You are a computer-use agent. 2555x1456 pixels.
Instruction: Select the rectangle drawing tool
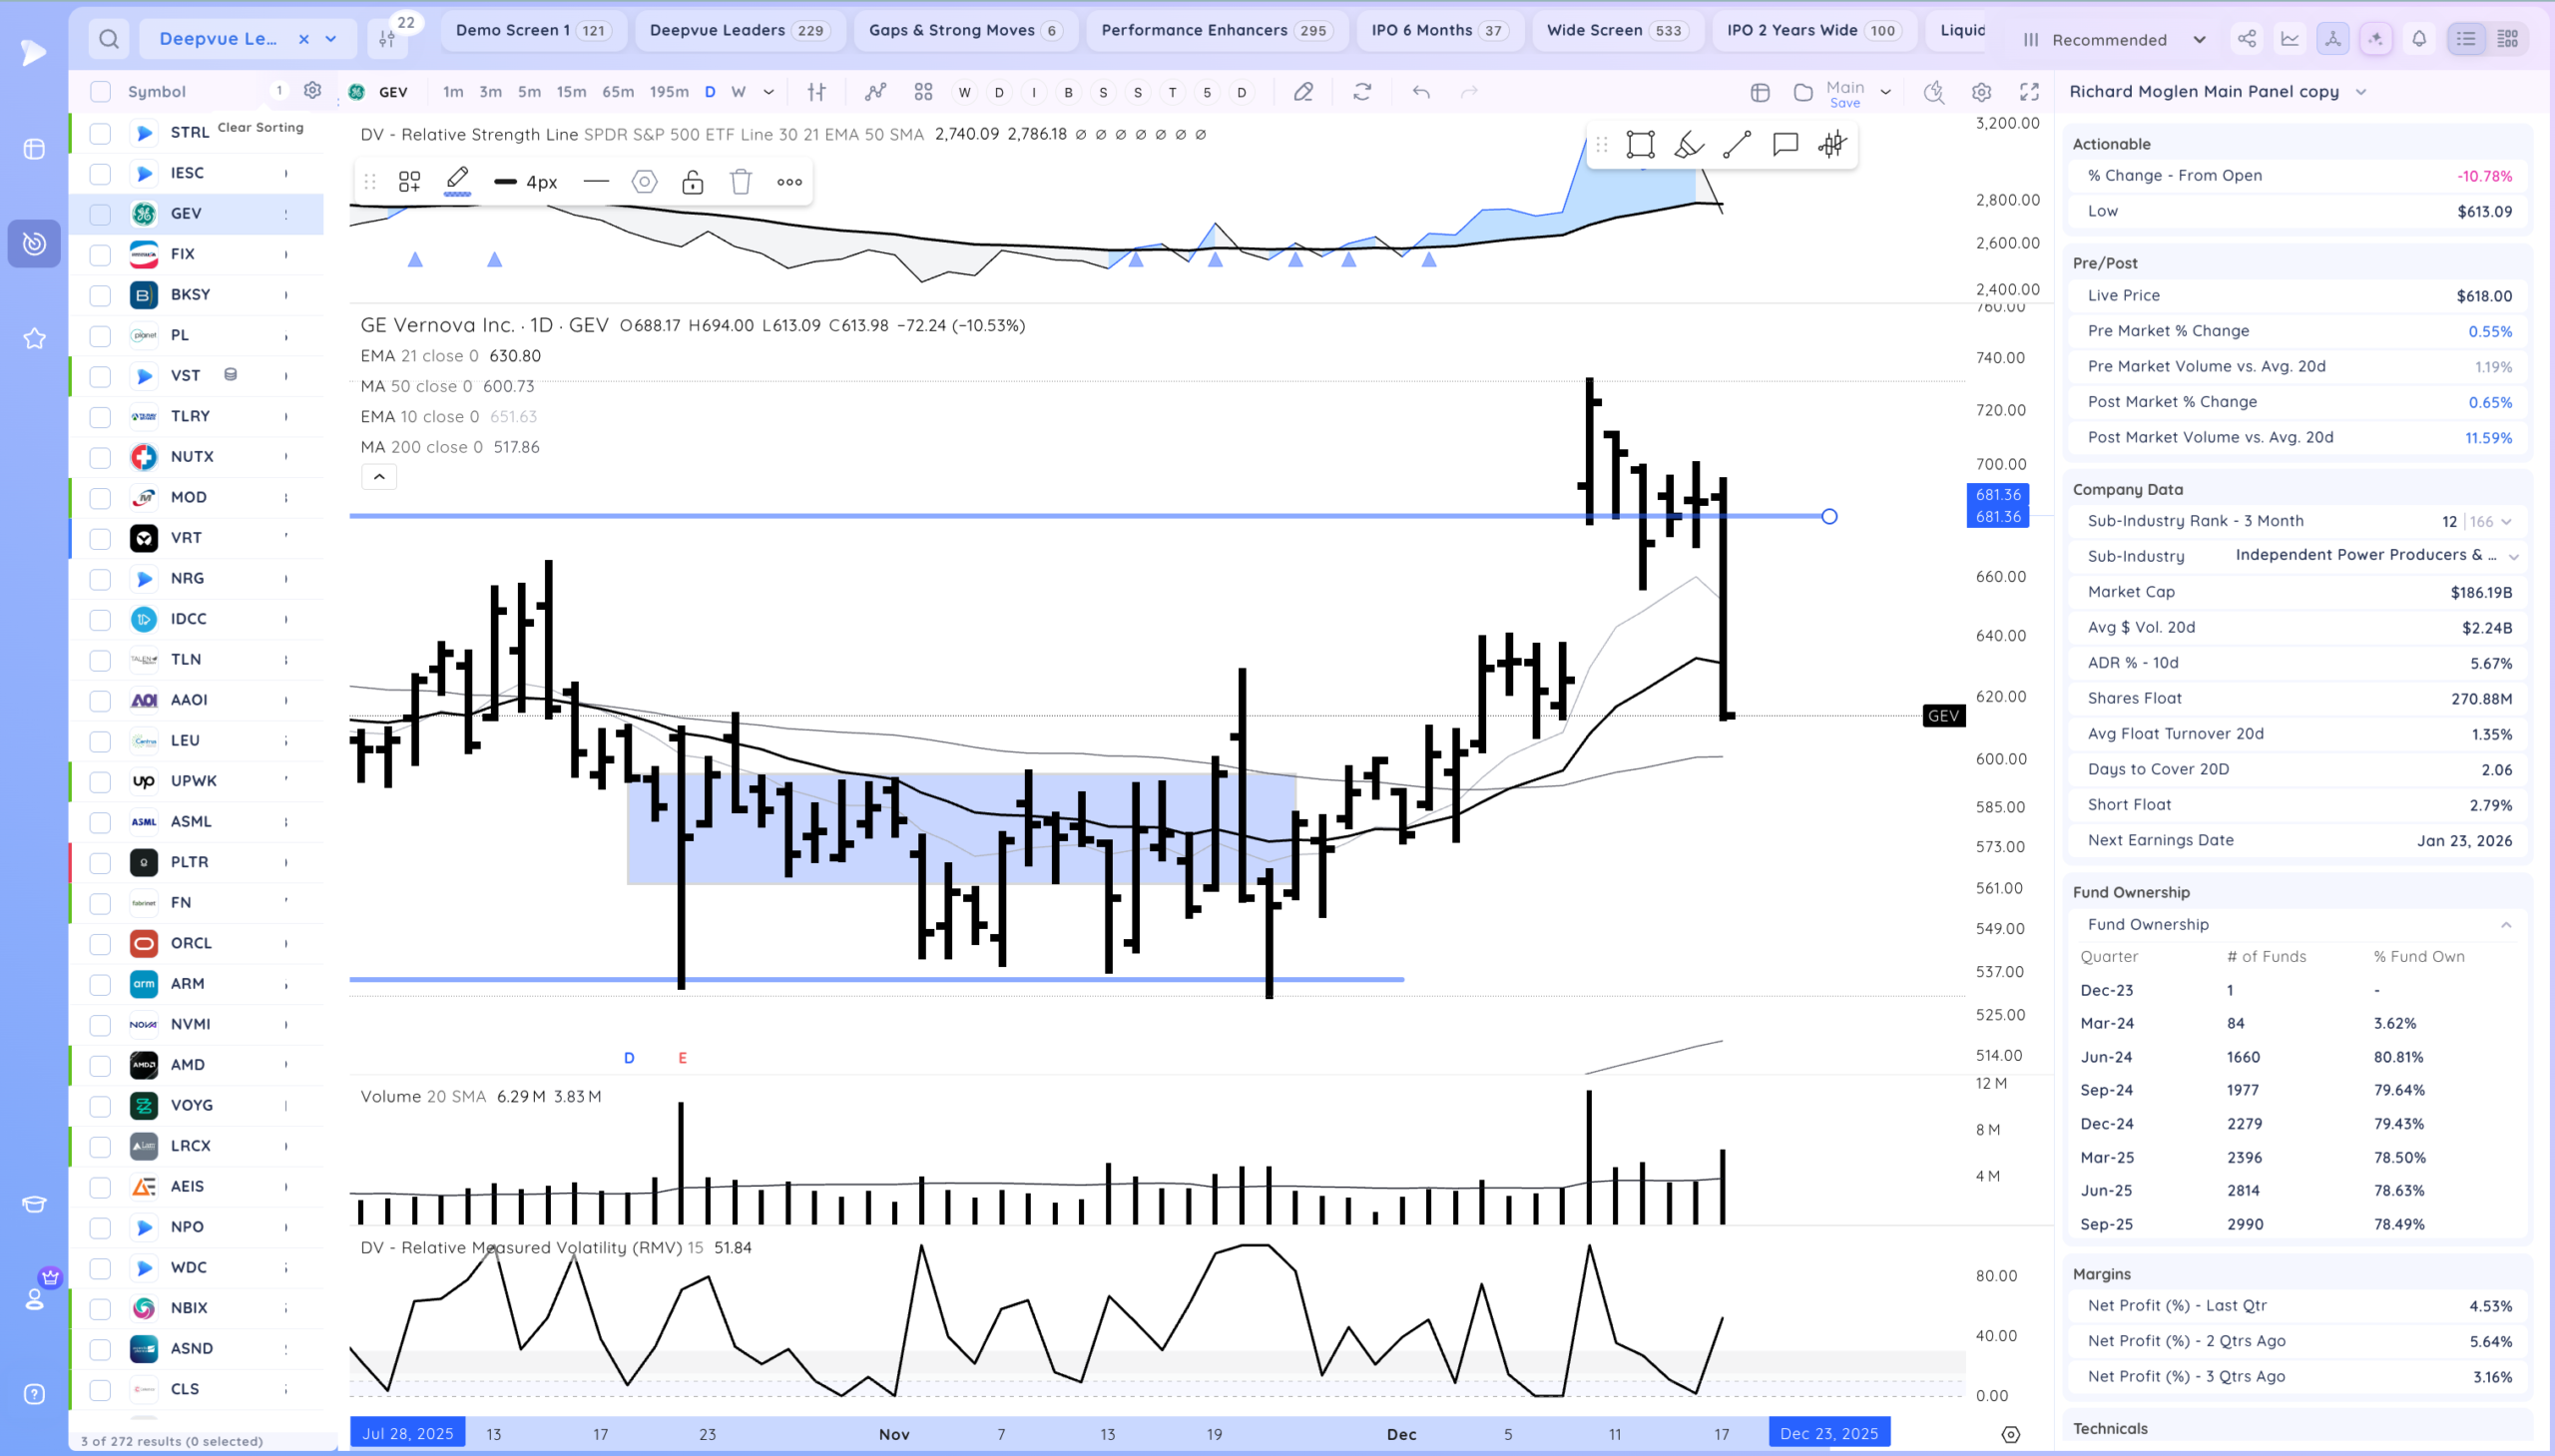coord(1640,145)
